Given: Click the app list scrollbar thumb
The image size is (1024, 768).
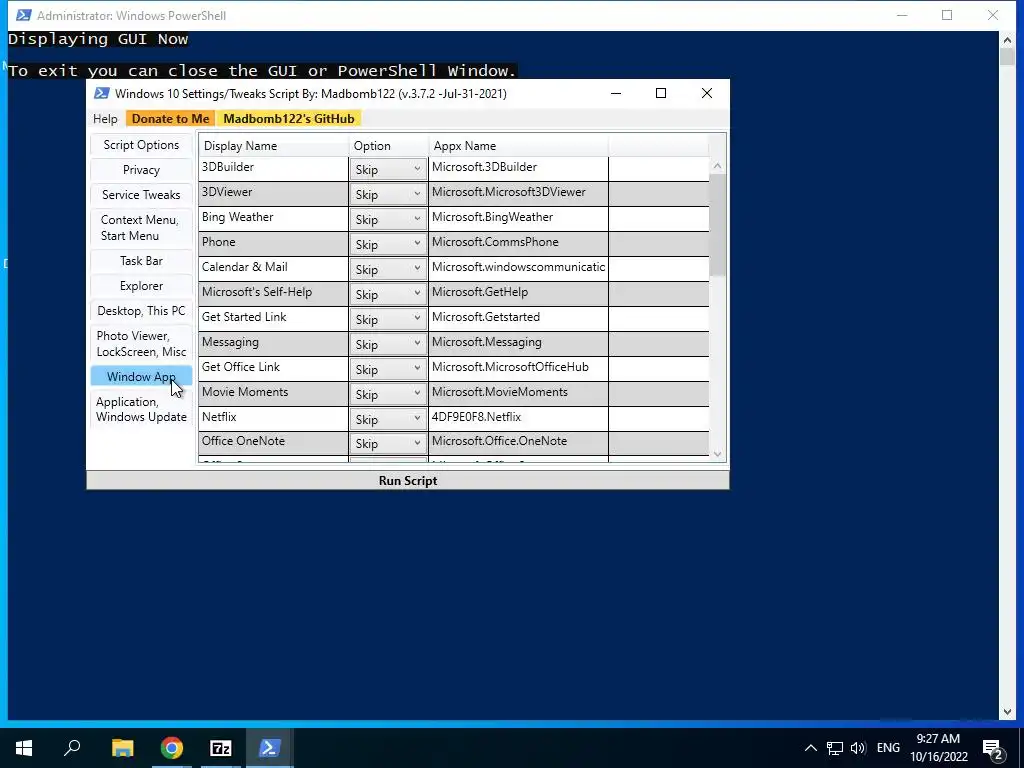Looking at the screenshot, I should [x=718, y=225].
